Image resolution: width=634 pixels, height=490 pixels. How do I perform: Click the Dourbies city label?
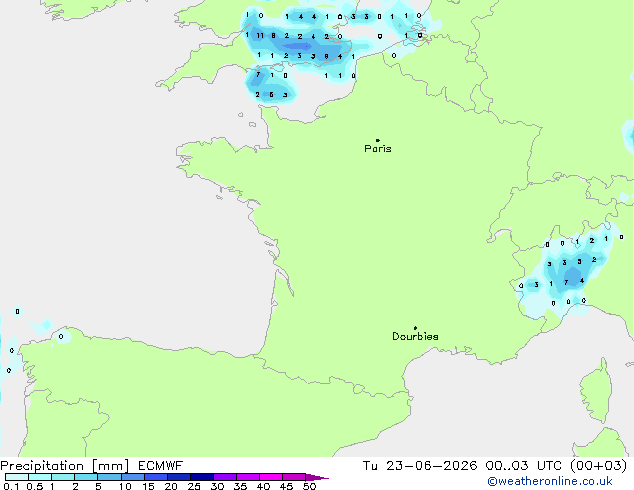click(415, 336)
